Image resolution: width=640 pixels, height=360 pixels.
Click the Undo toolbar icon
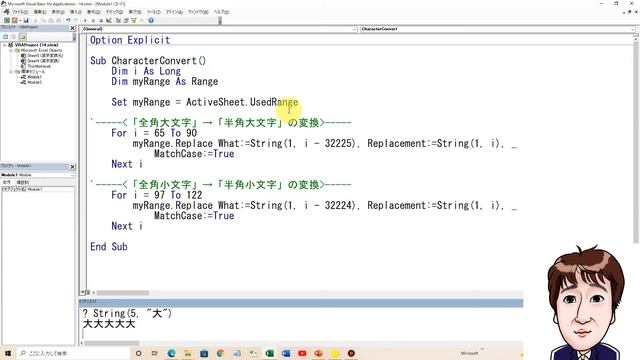(68, 20)
